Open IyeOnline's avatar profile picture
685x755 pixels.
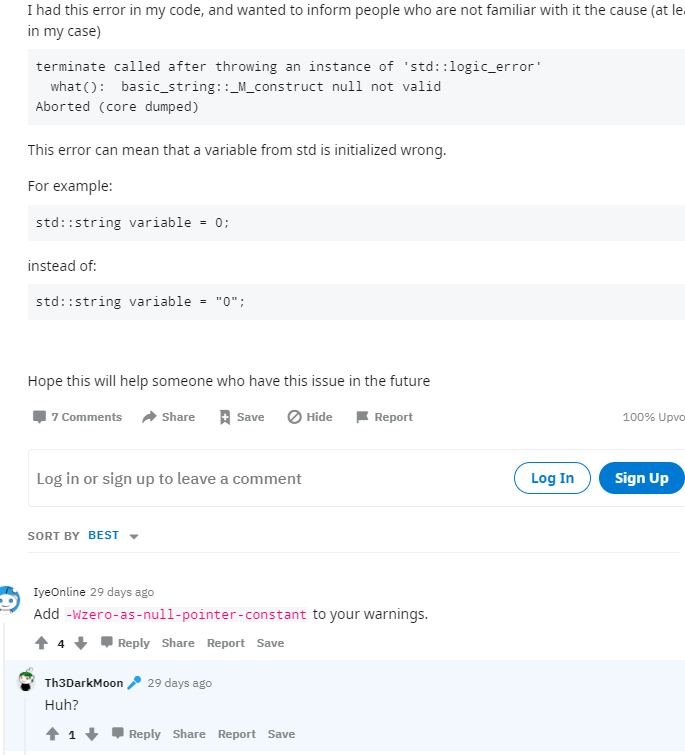click(x=10, y=599)
